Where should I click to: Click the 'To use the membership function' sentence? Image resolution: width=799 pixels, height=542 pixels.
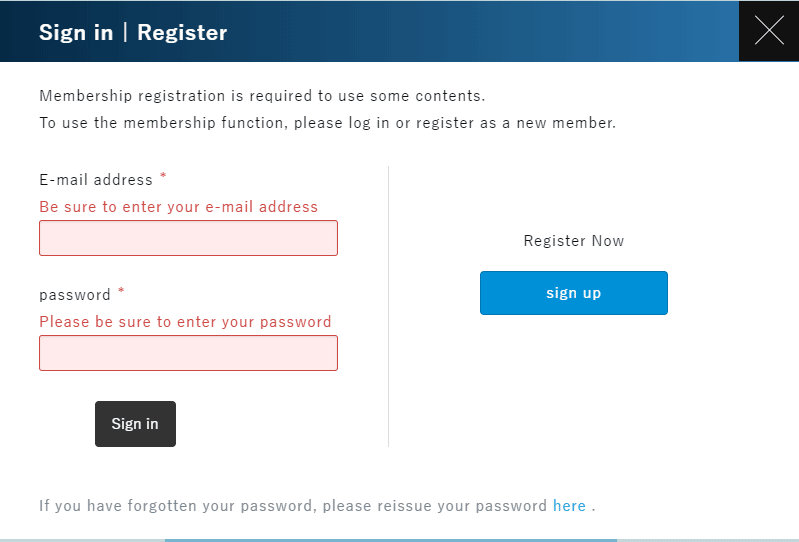coord(327,124)
